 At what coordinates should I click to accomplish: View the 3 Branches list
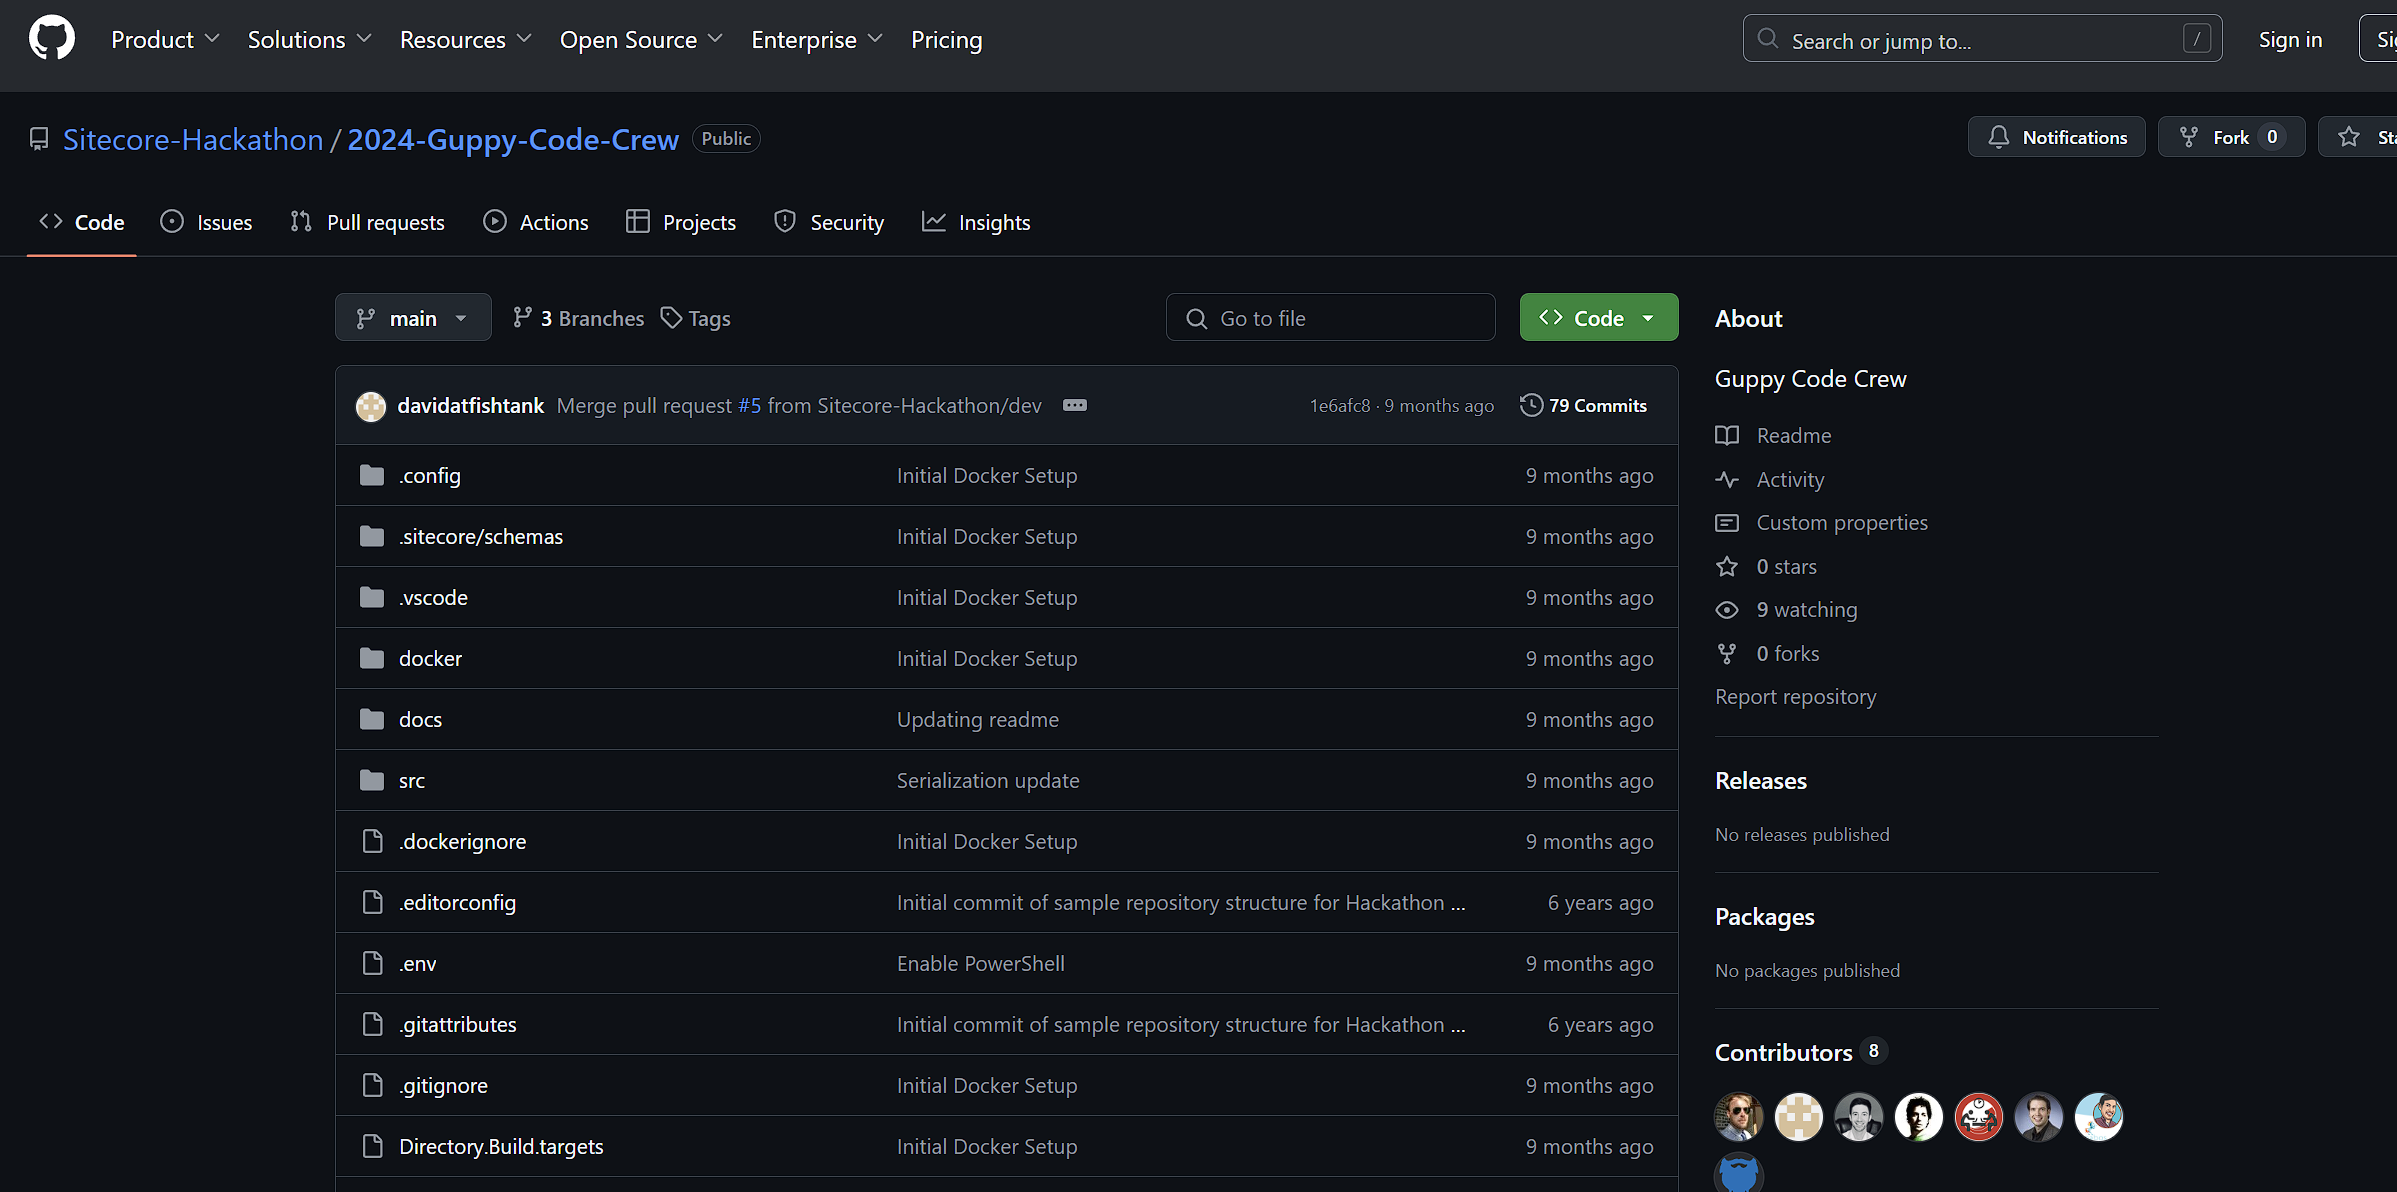(x=578, y=318)
